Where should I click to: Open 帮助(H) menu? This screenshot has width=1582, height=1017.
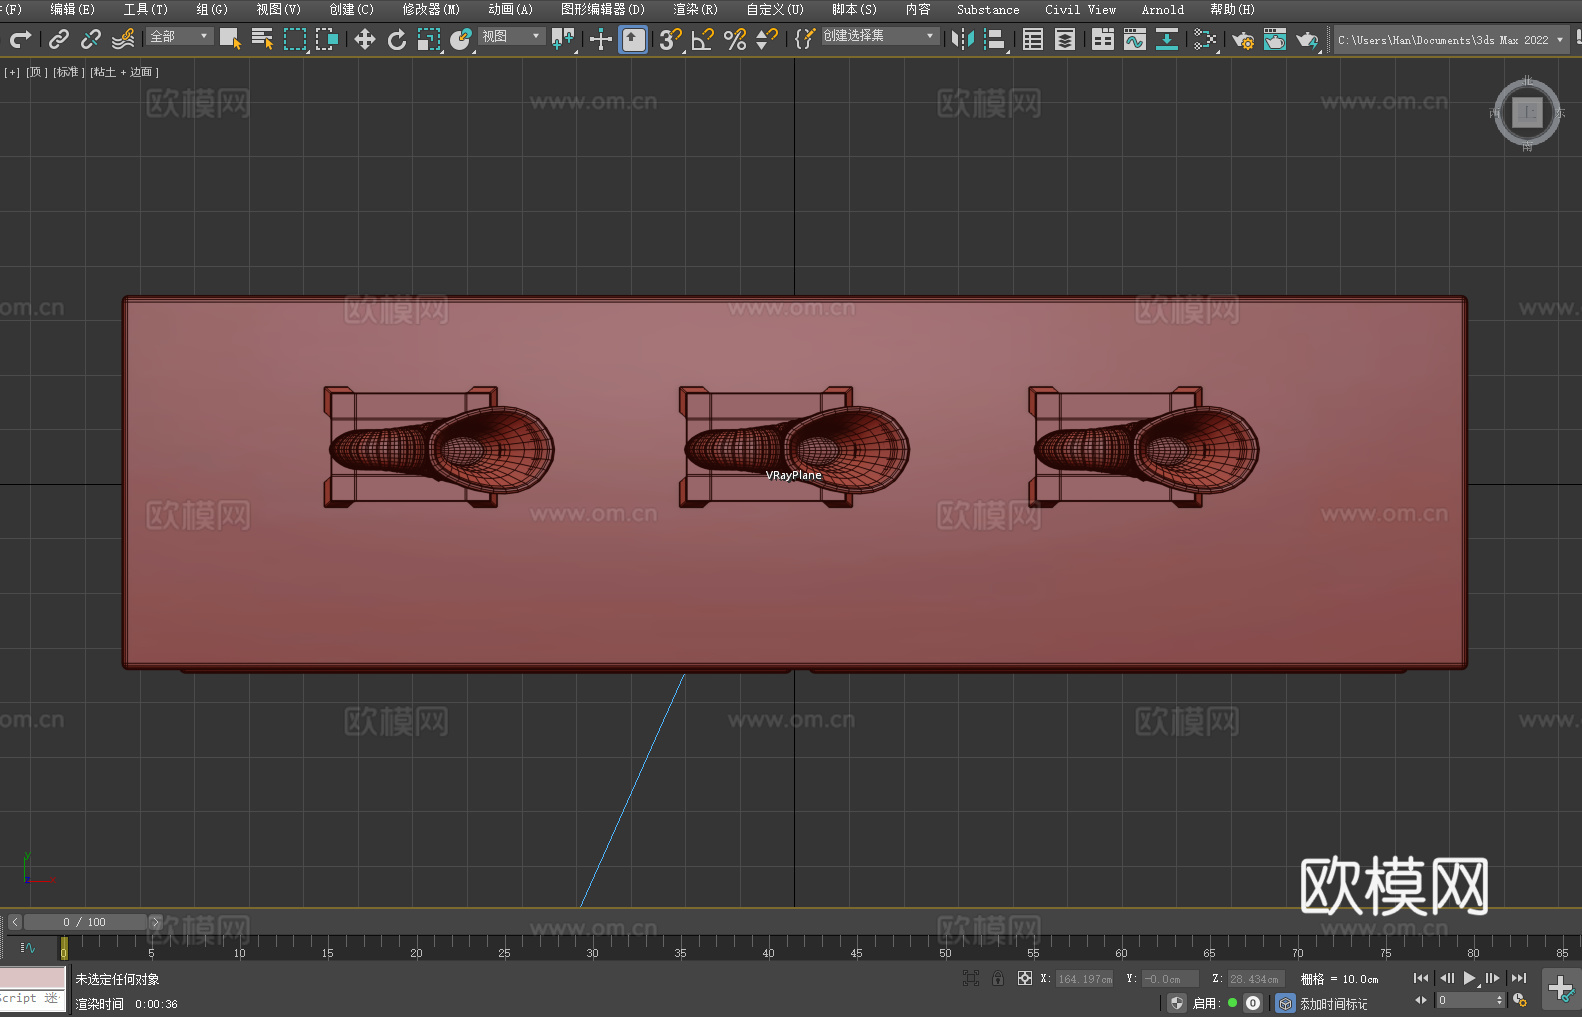tap(1232, 9)
